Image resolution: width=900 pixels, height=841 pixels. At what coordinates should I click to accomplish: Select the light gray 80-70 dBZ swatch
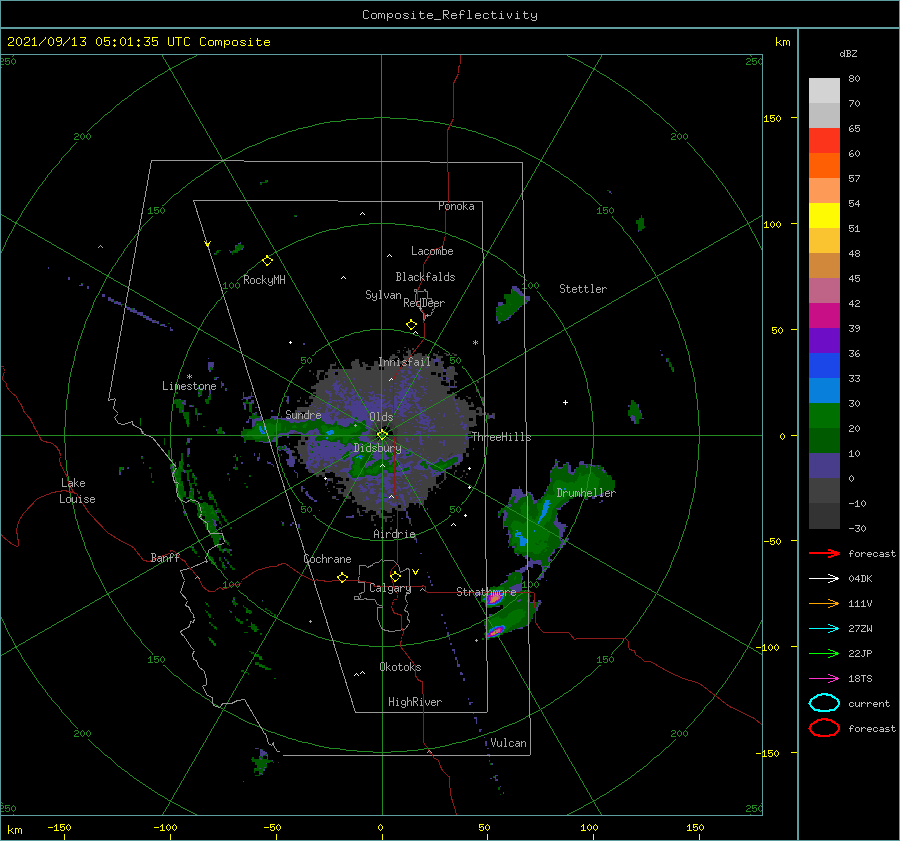click(824, 90)
